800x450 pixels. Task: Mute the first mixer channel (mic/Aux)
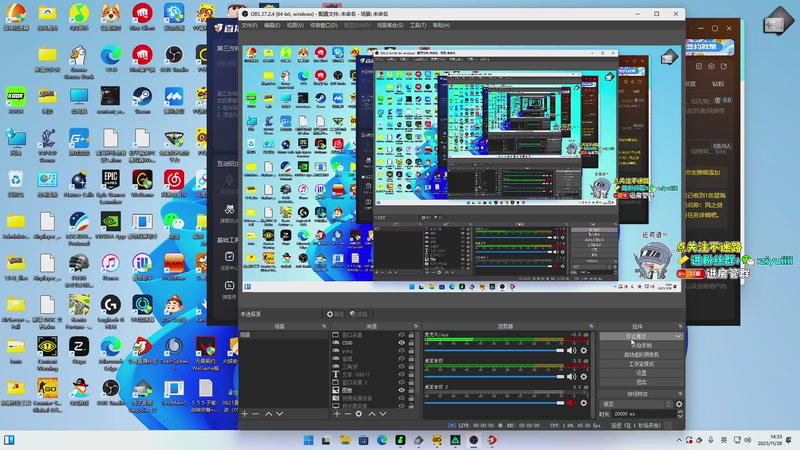[x=571, y=351]
